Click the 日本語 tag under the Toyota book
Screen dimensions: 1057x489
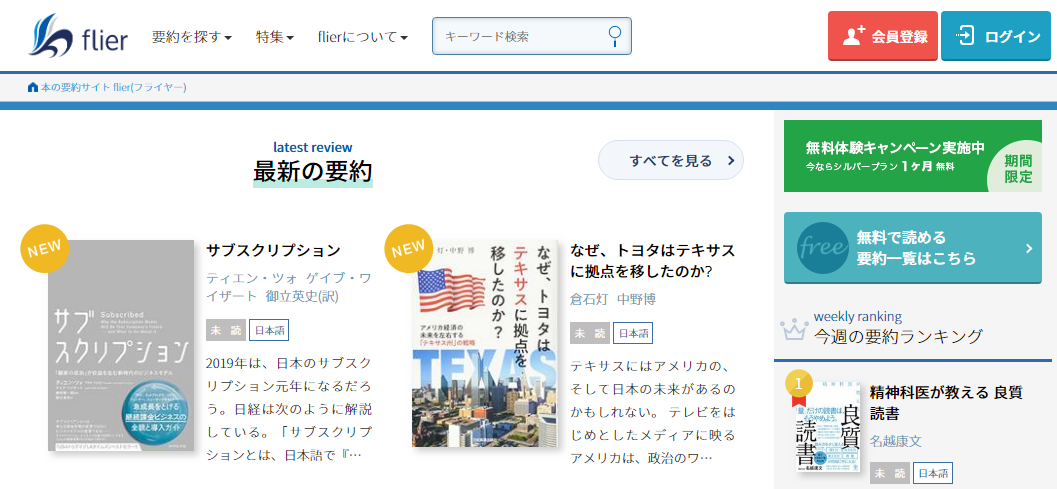(x=633, y=333)
